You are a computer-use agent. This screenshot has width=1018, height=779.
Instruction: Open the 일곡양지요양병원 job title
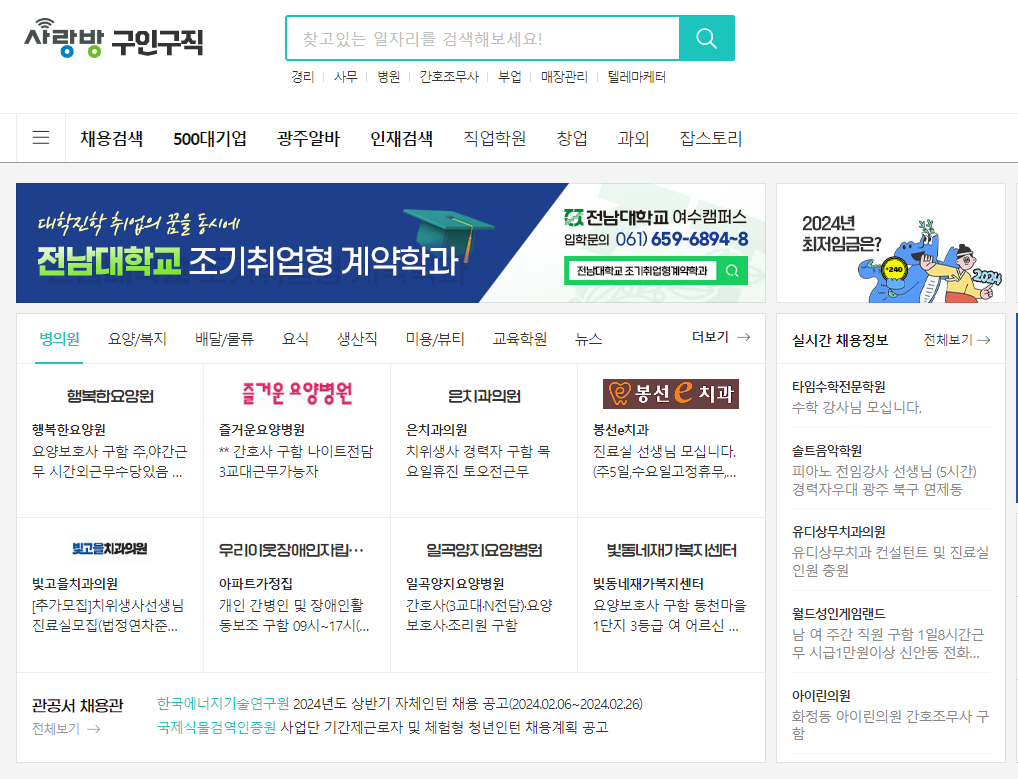(x=455, y=584)
